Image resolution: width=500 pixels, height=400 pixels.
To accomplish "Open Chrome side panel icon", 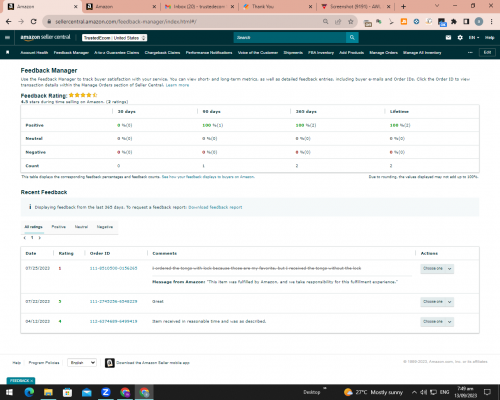I will coord(466,22).
